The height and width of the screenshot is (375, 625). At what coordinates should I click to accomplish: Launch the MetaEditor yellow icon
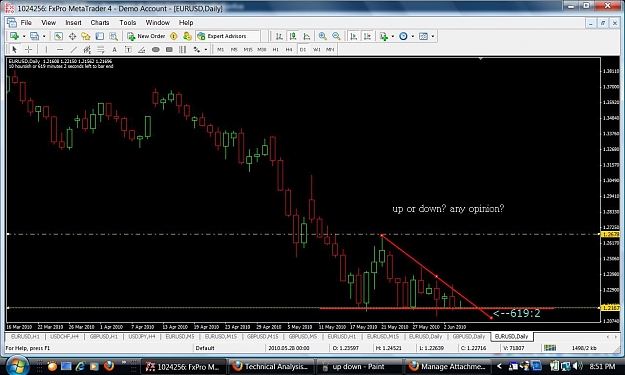[x=174, y=36]
